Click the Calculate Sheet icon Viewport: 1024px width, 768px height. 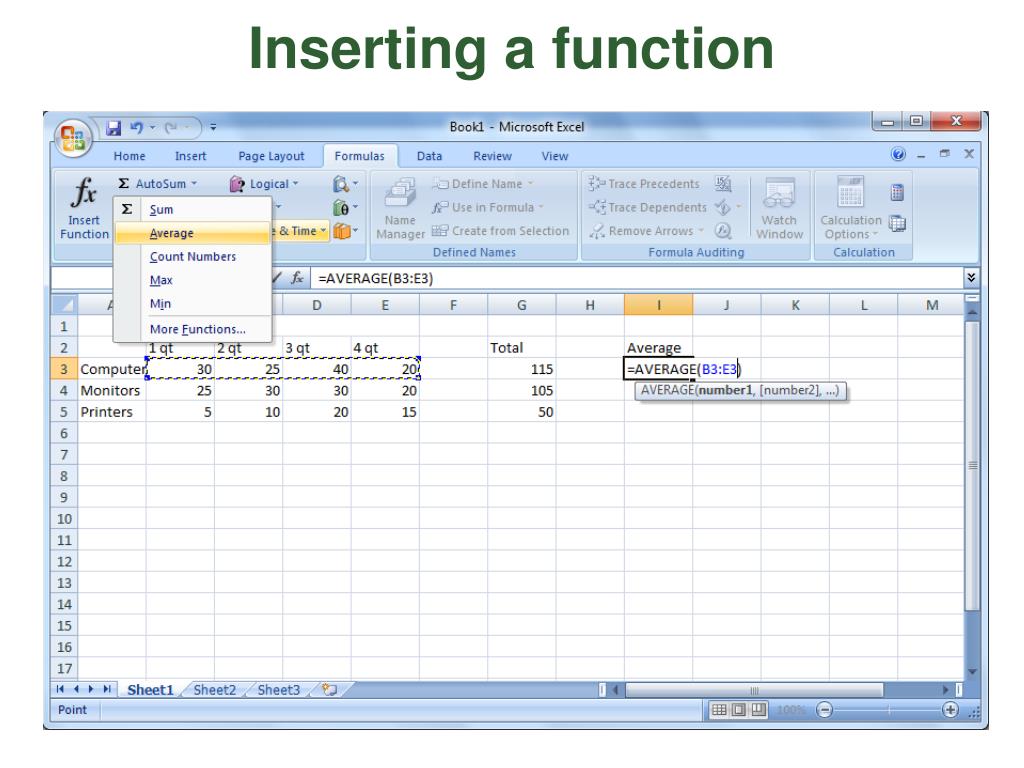point(897,223)
